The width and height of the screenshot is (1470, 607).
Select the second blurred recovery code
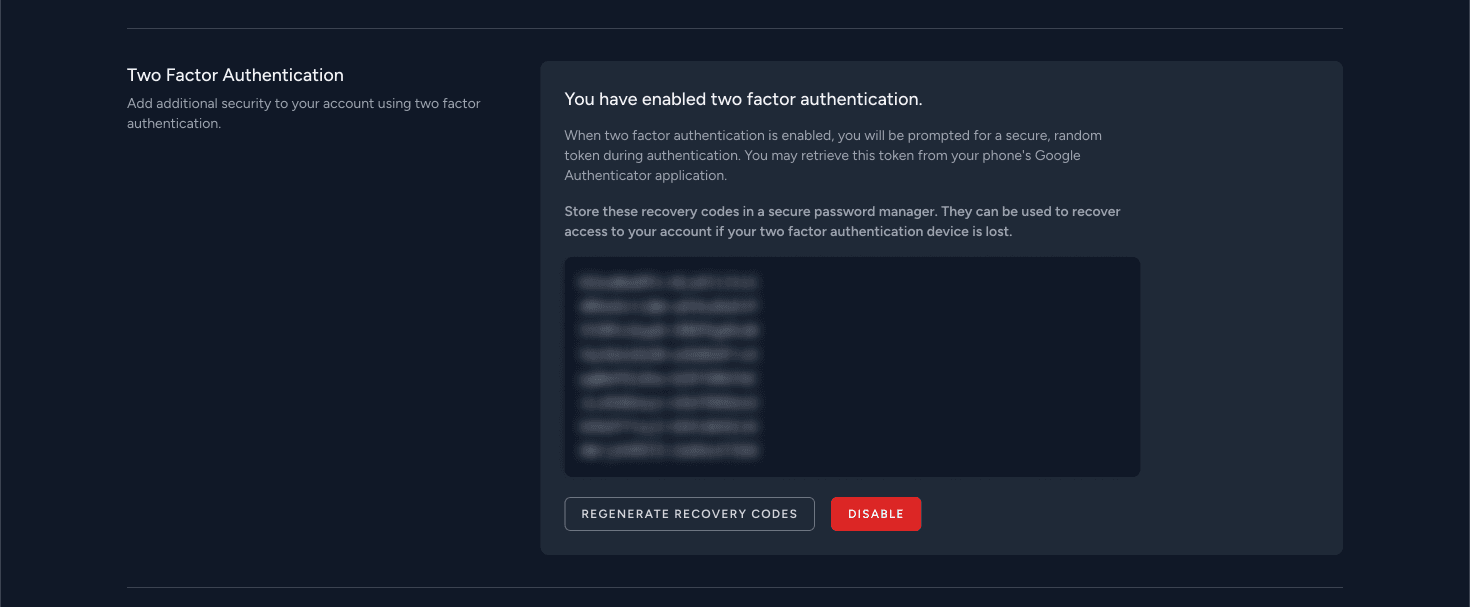(x=667, y=306)
